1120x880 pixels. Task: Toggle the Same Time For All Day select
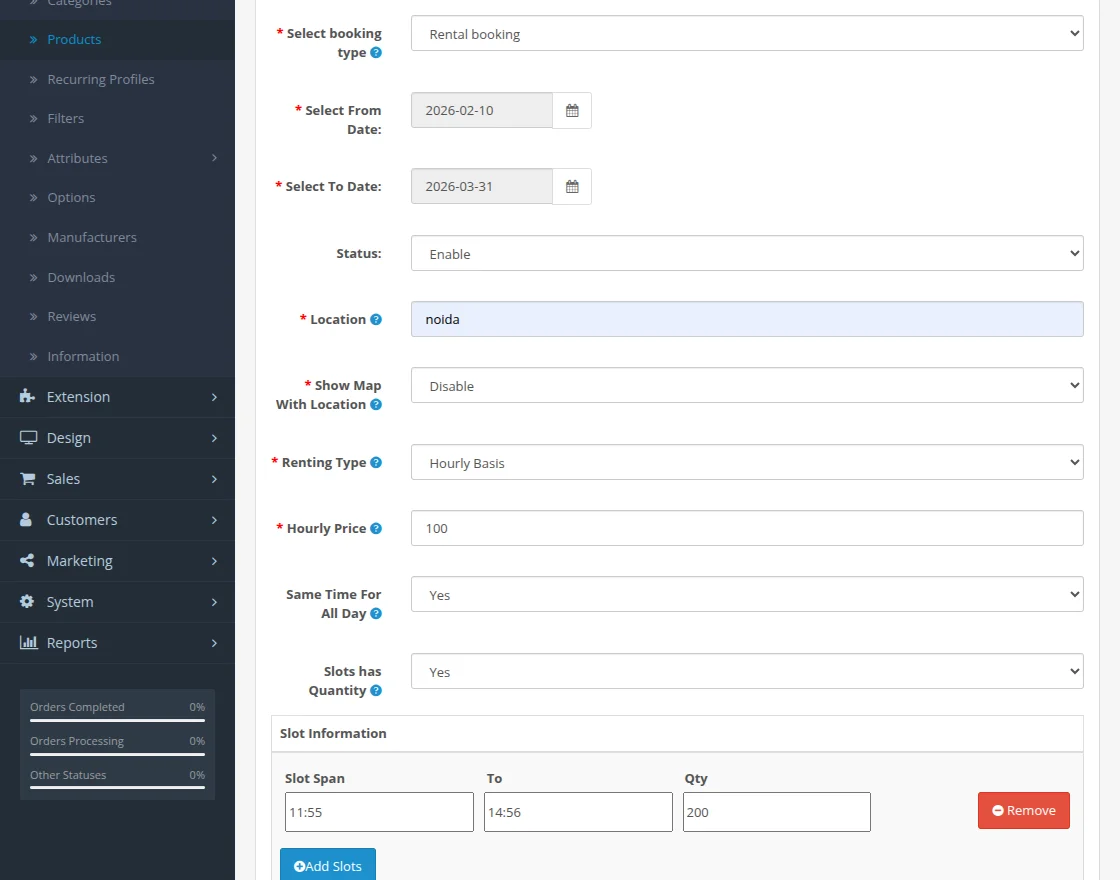[746, 595]
